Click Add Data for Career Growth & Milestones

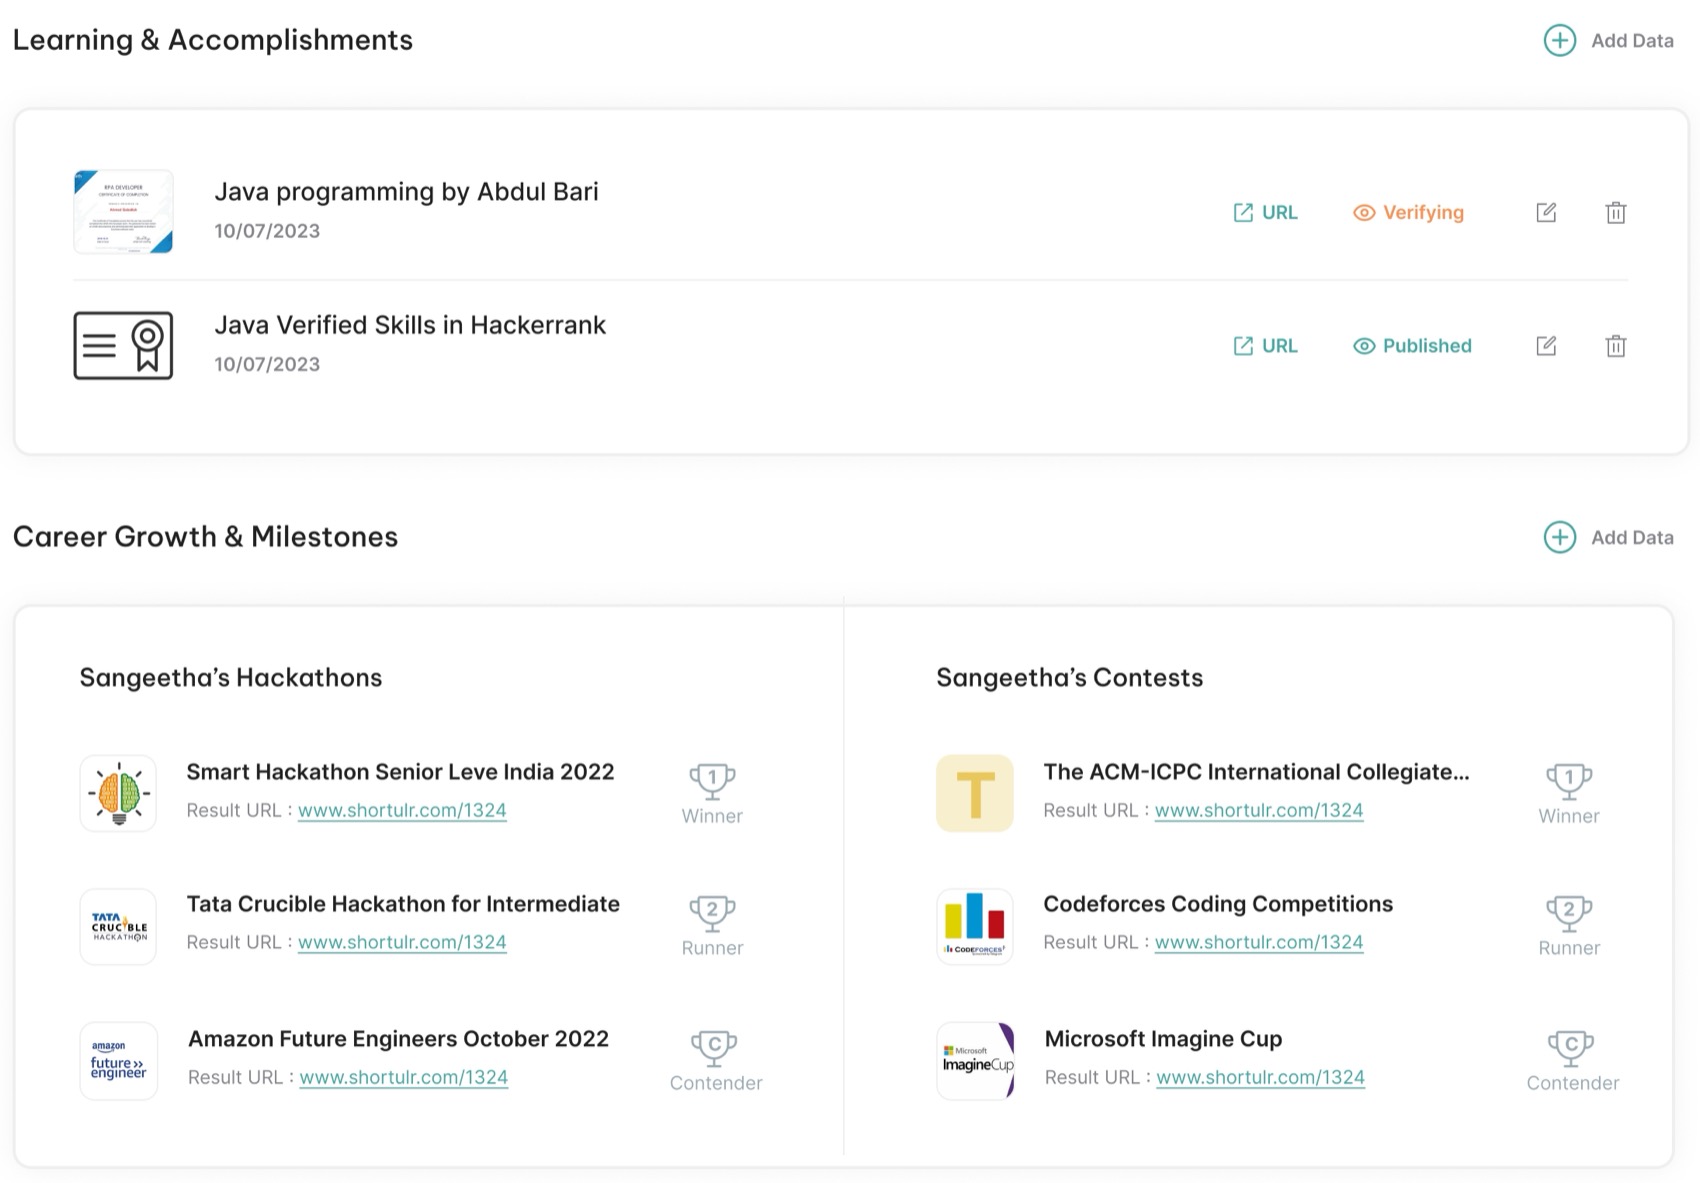point(1608,537)
